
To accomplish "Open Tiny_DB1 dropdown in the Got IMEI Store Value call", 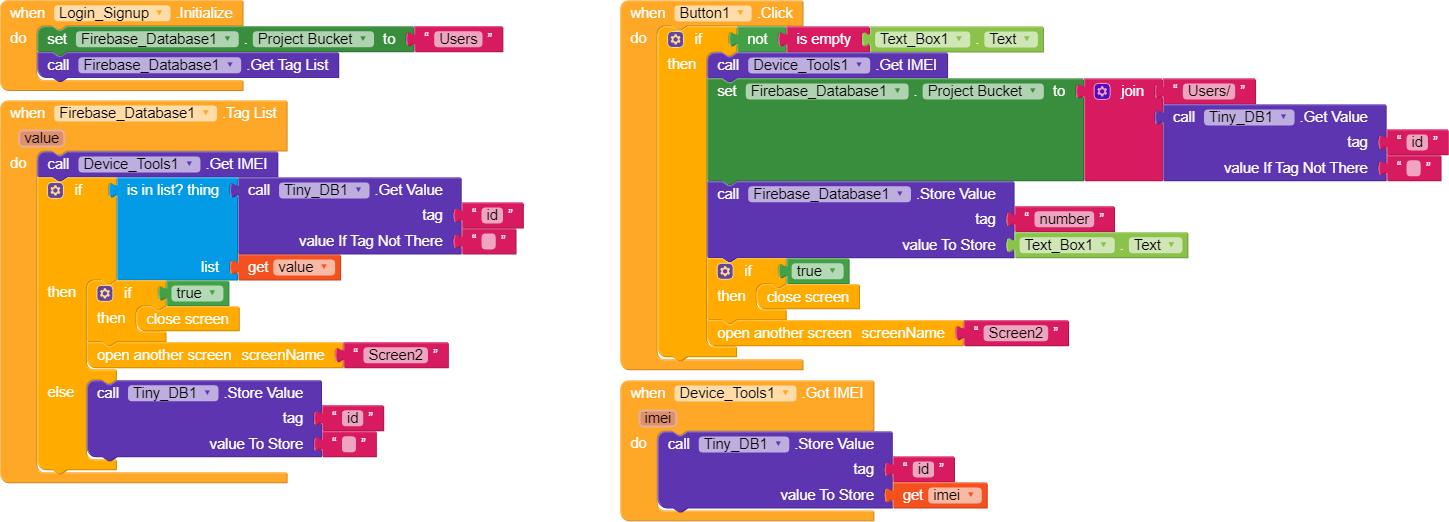I will [745, 444].
